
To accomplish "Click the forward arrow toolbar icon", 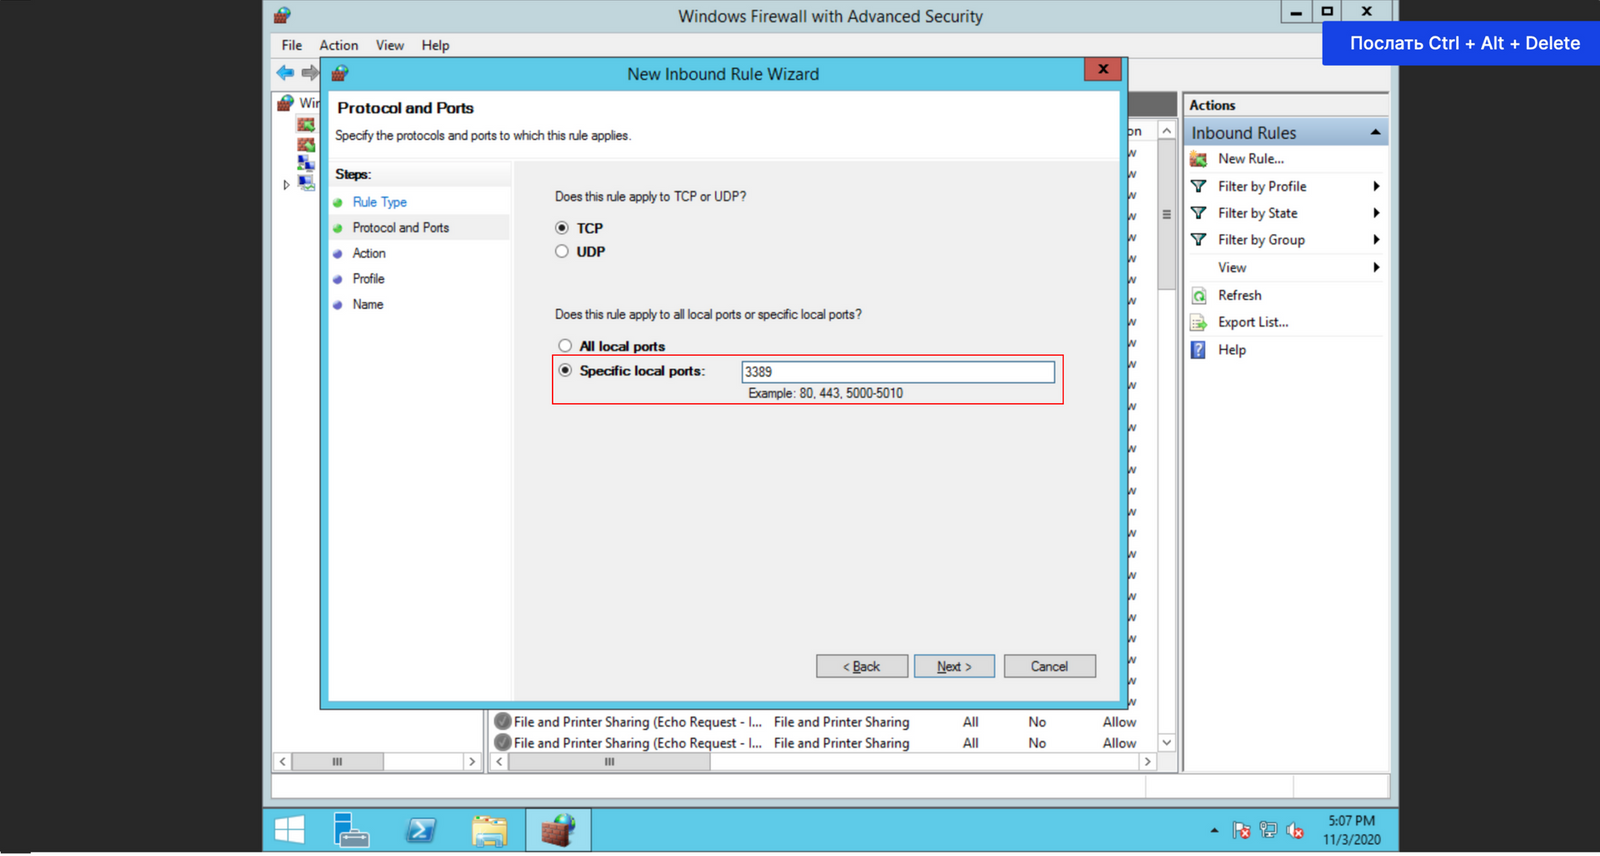I will (x=310, y=72).
